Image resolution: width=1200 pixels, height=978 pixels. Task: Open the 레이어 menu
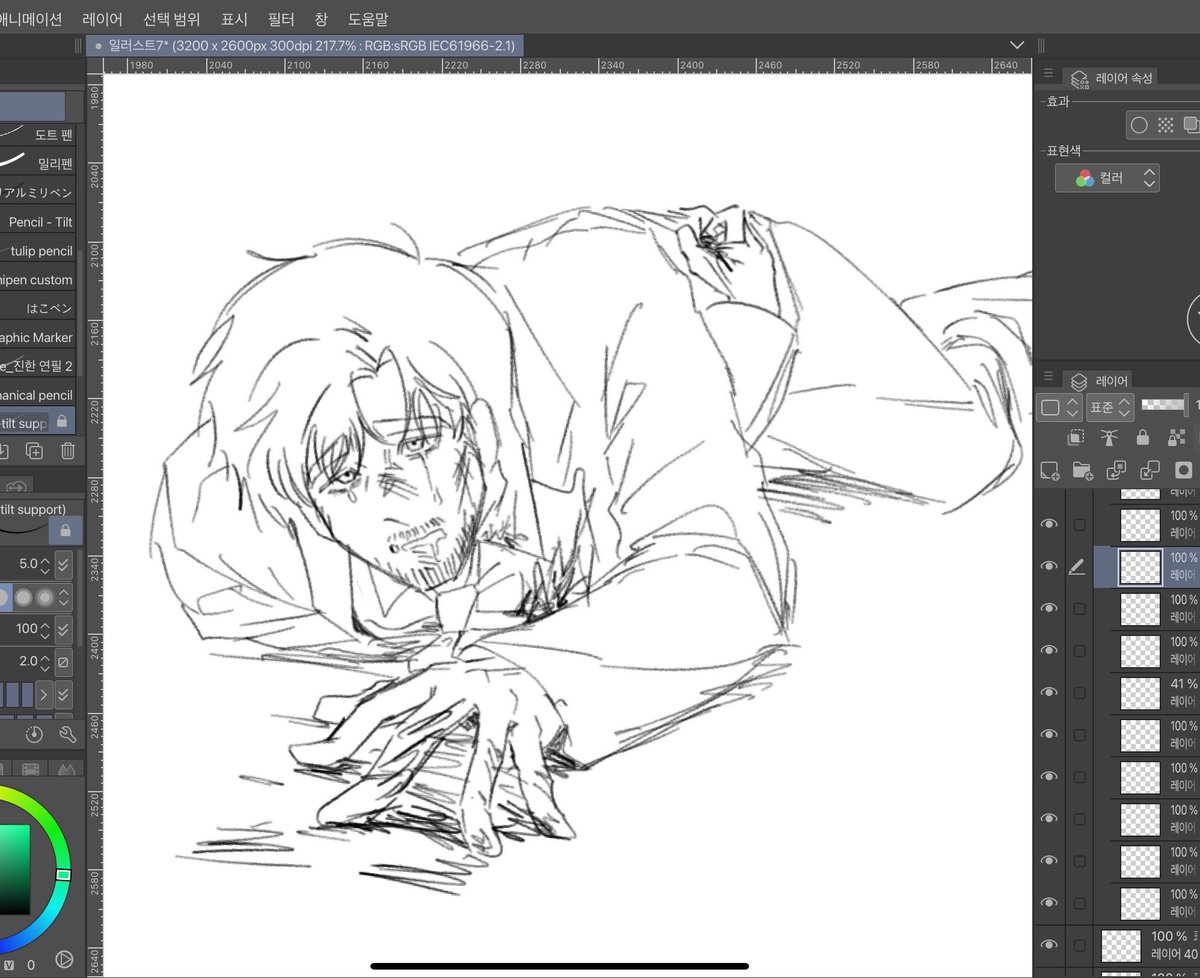coord(102,19)
